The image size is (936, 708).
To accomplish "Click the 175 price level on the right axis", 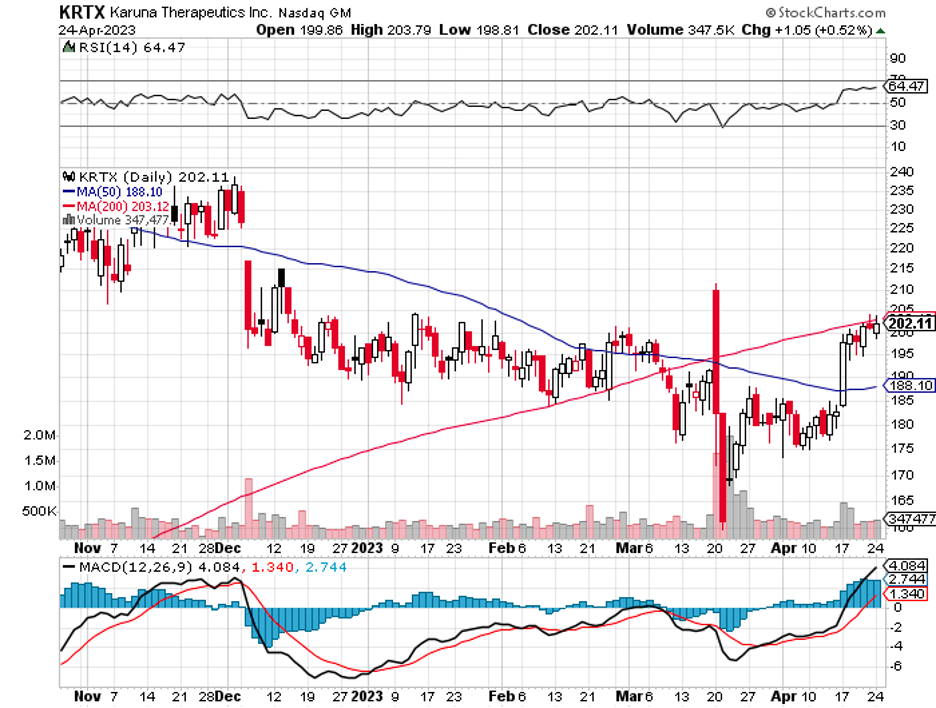I will tap(901, 448).
